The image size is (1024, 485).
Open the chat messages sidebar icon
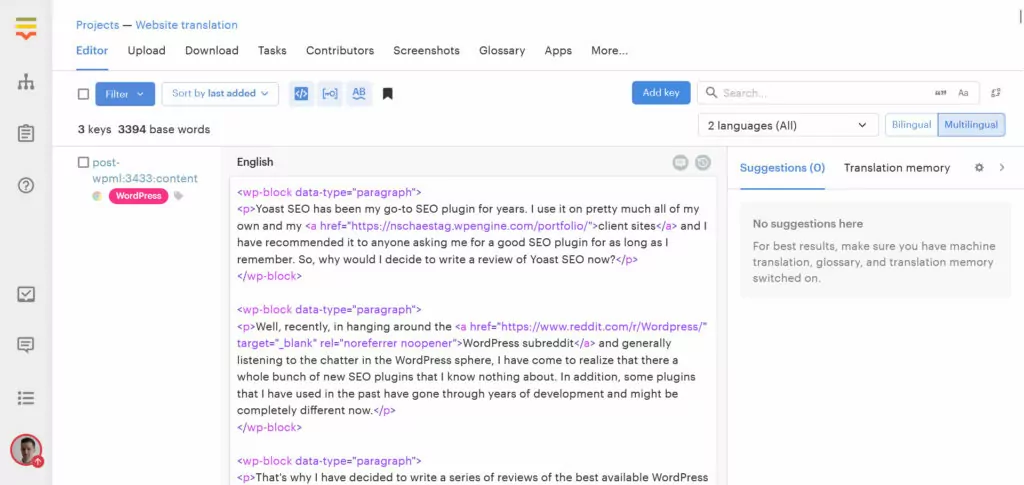26,345
